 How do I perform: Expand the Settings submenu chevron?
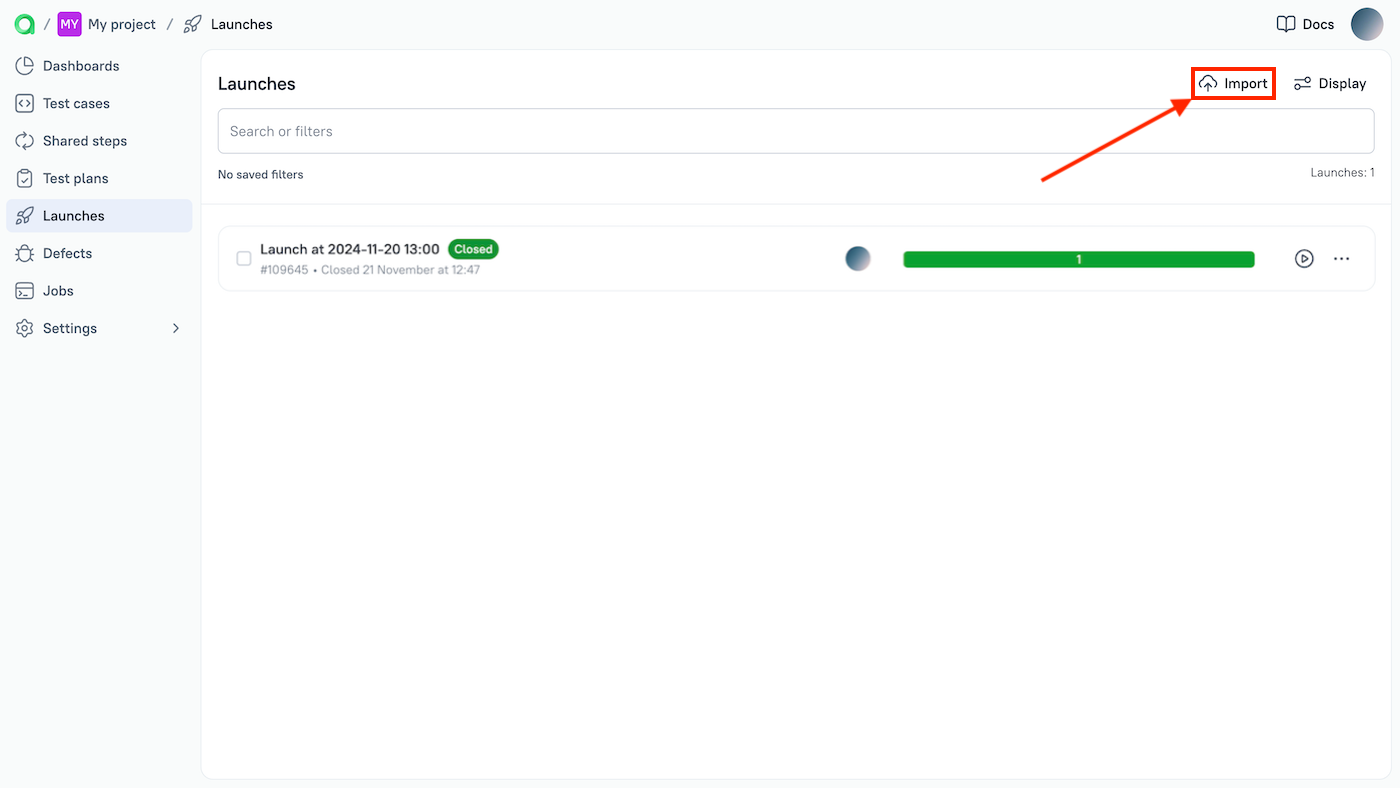pyautogui.click(x=176, y=327)
